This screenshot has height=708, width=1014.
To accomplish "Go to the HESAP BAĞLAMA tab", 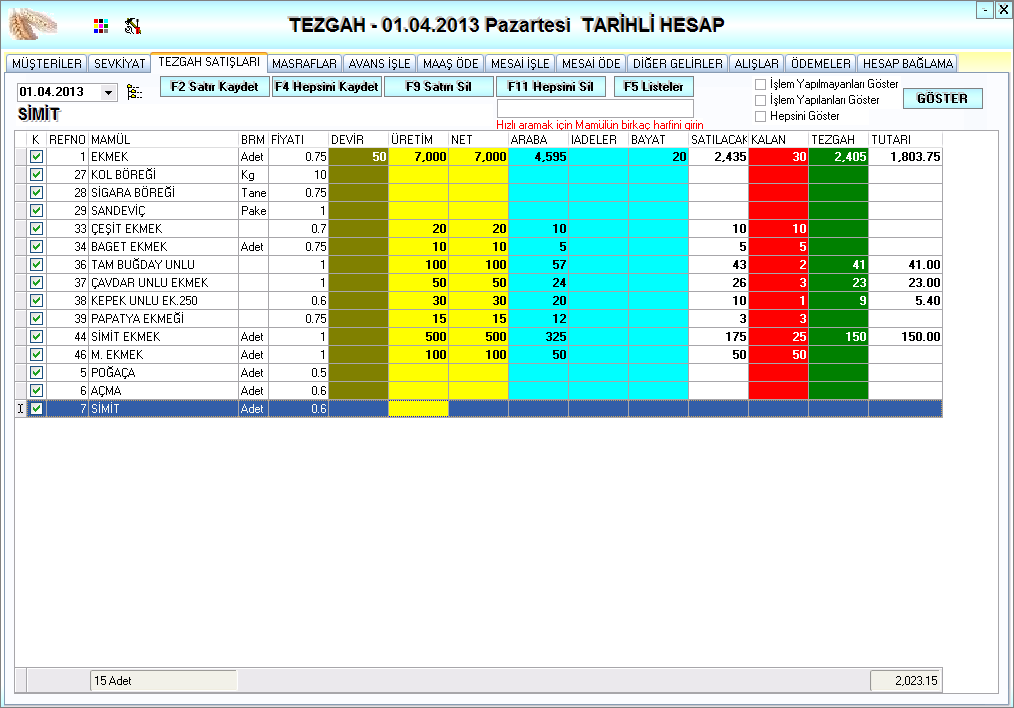I will (907, 63).
